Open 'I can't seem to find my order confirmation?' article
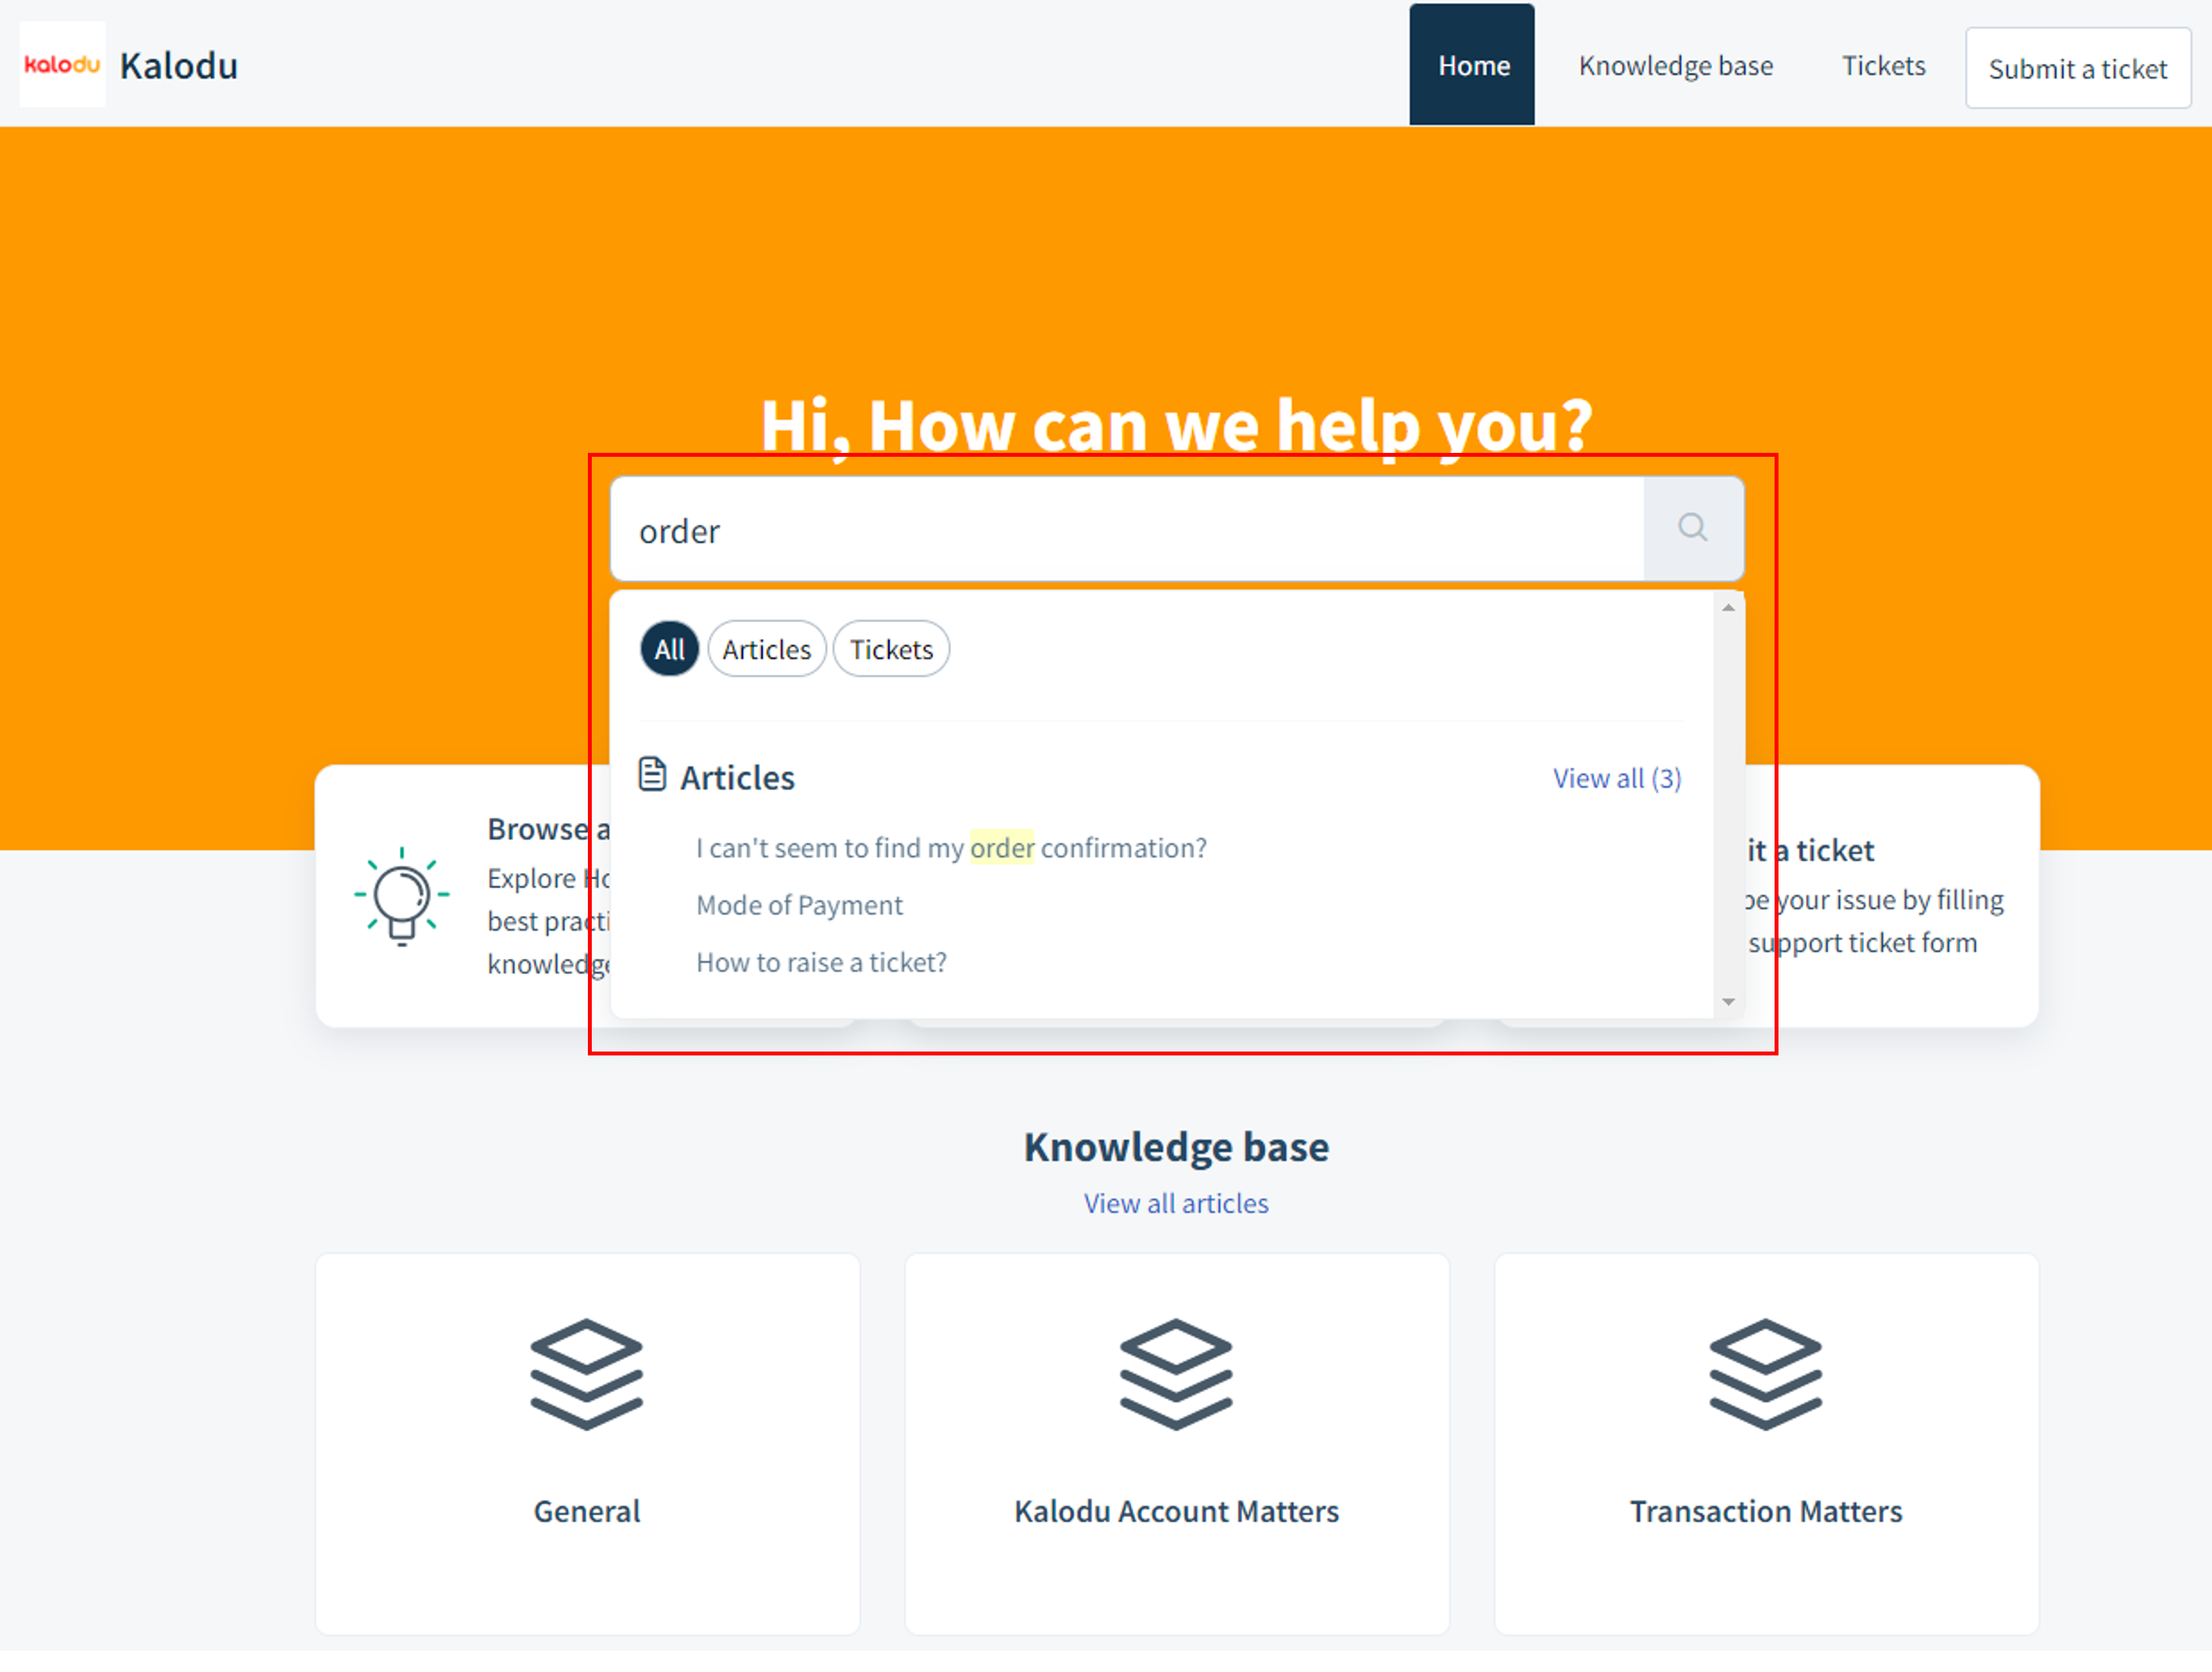 [x=951, y=848]
